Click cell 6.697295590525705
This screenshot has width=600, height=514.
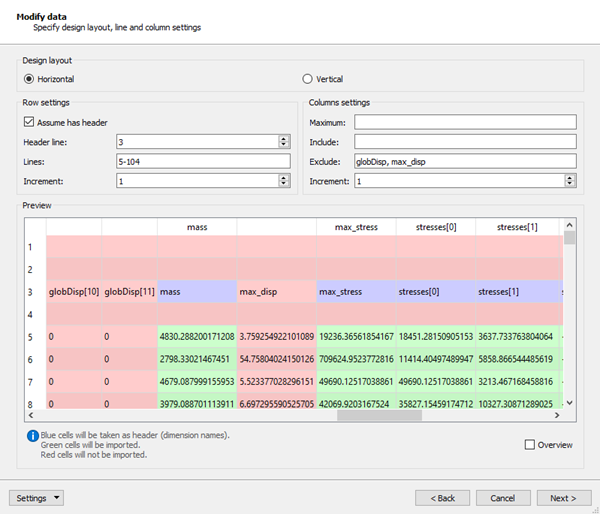pyautogui.click(x=277, y=401)
